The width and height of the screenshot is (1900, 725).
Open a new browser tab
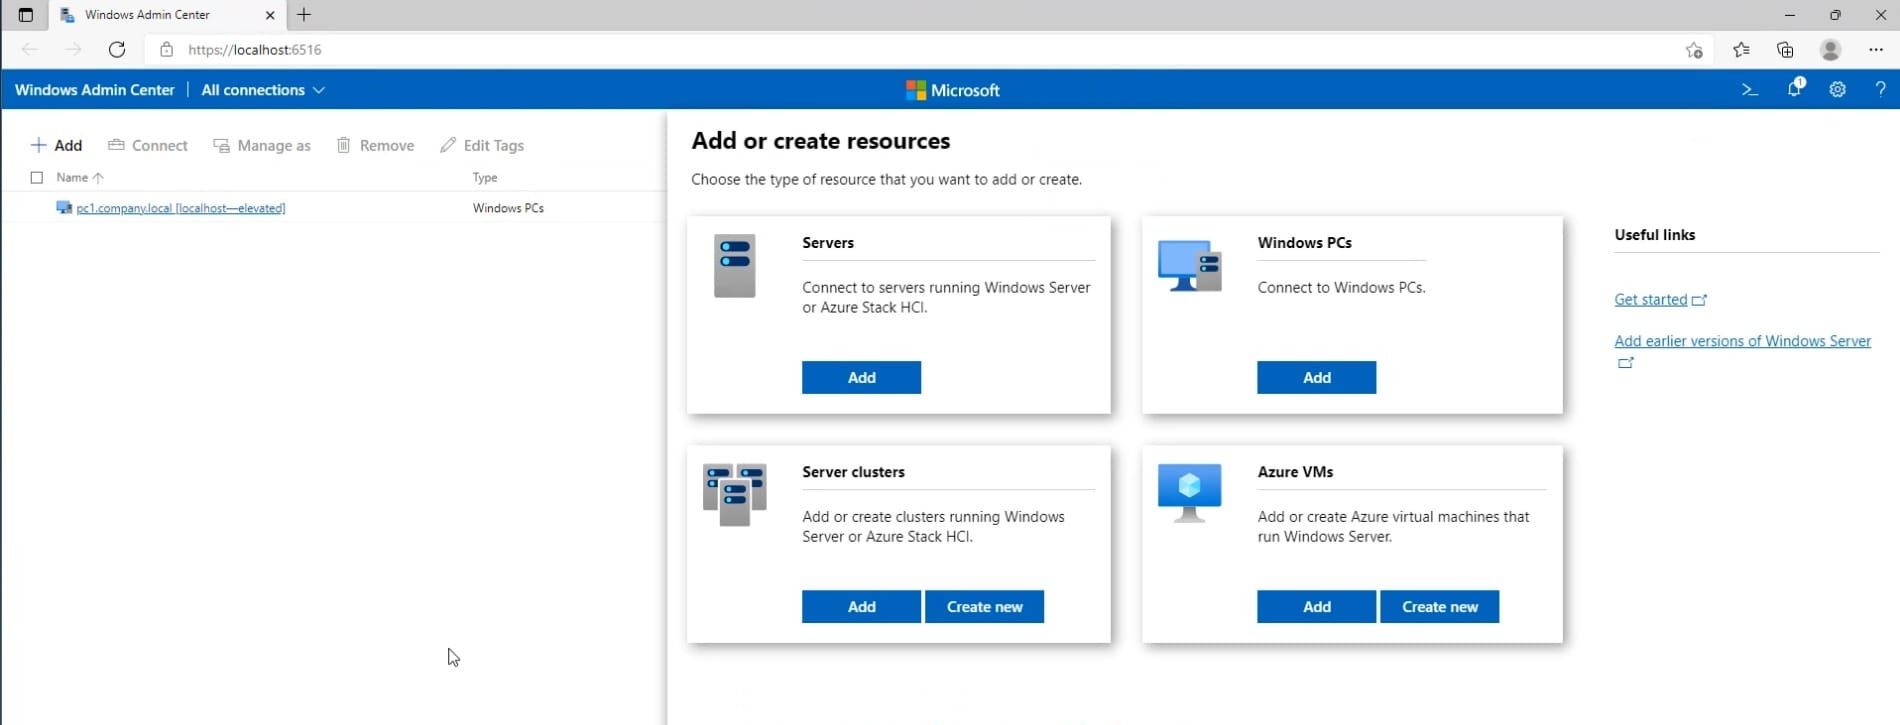(x=304, y=15)
